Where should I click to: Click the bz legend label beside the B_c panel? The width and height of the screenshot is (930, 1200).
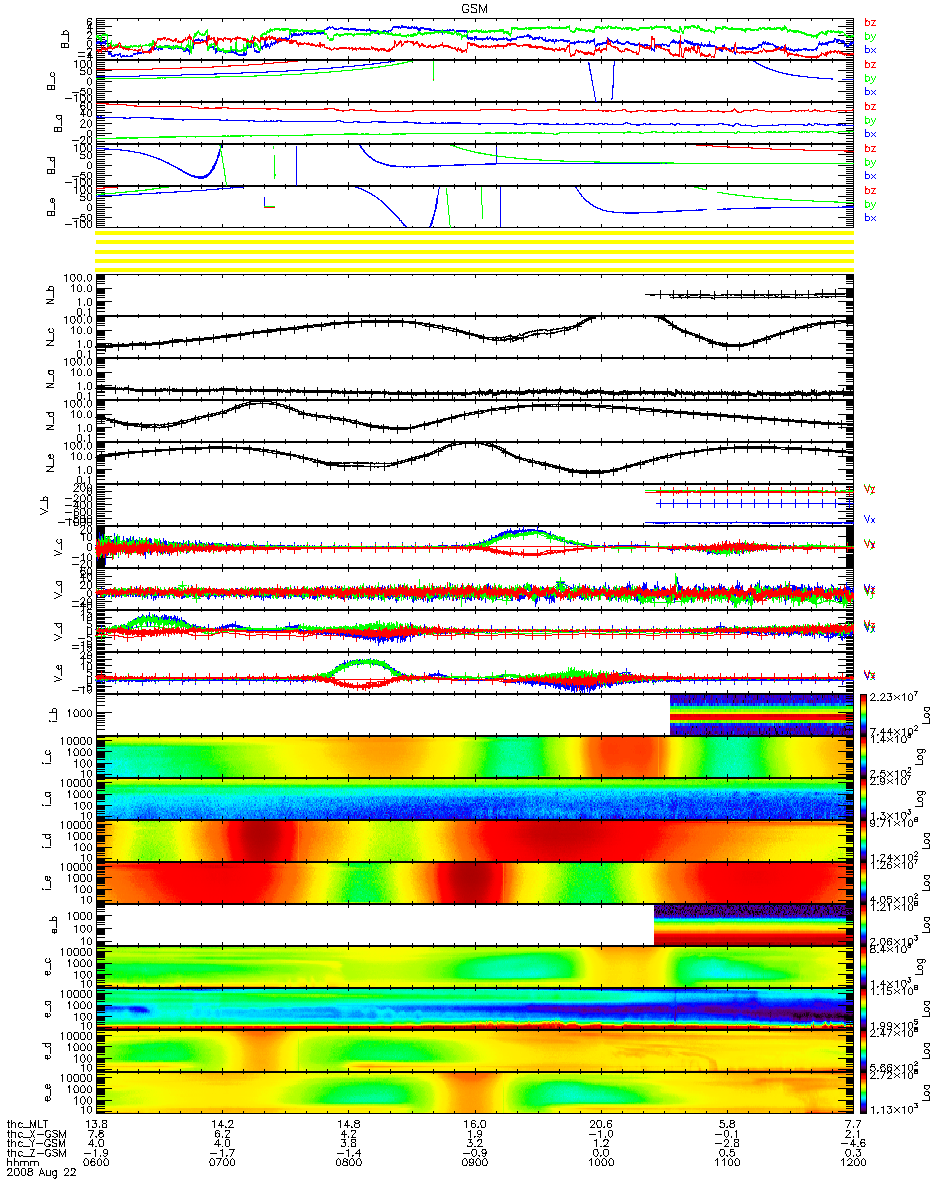point(869,65)
